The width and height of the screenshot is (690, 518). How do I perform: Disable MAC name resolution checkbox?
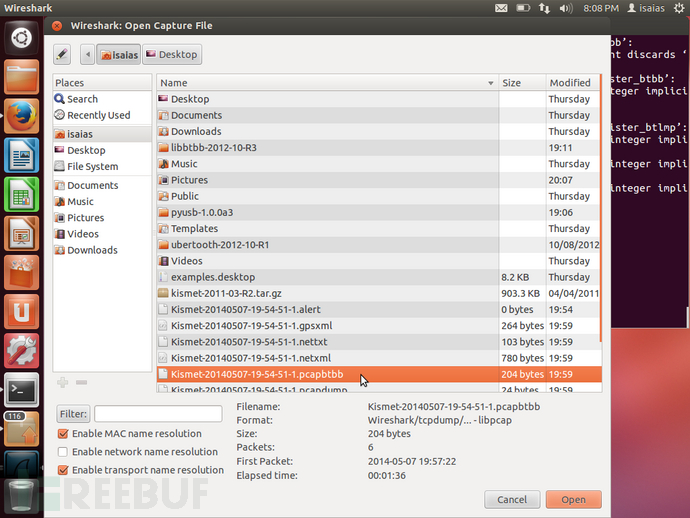click(63, 434)
